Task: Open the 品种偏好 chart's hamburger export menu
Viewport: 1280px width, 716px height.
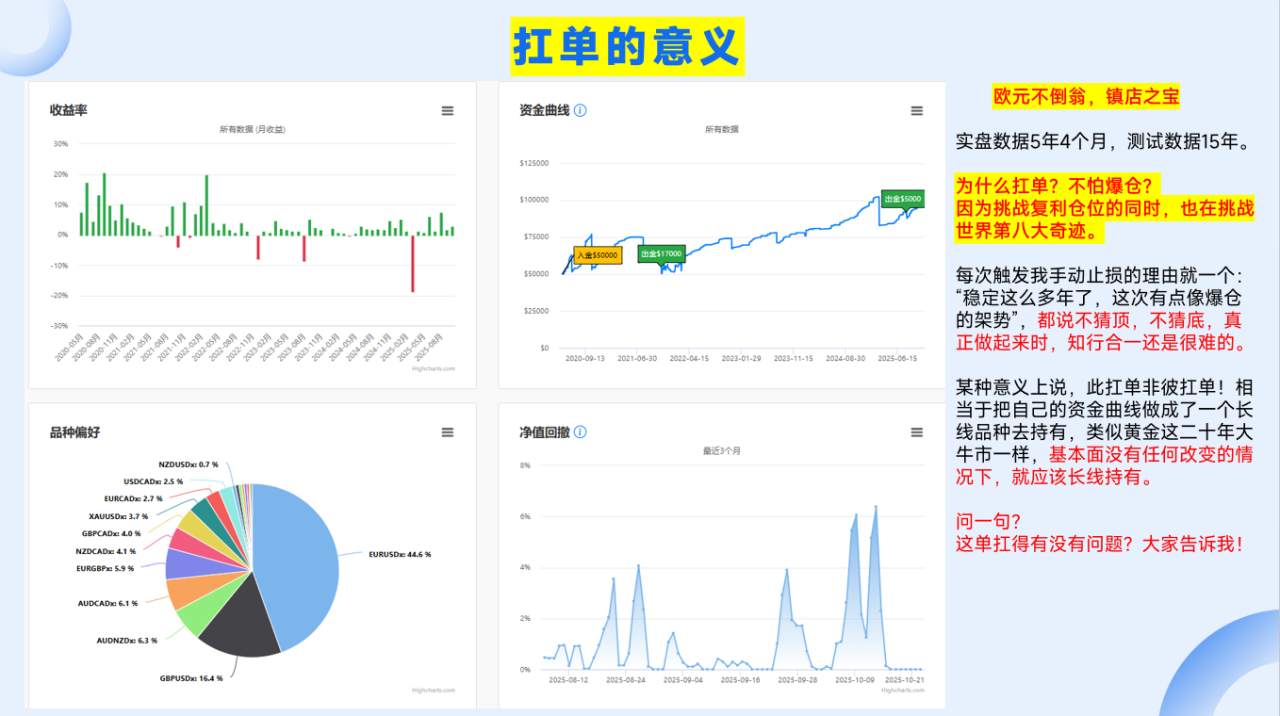Action: 447,432
